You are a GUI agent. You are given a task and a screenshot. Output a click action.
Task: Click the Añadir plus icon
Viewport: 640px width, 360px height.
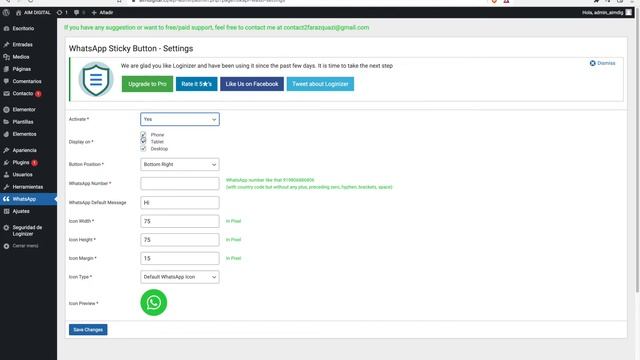click(x=94, y=13)
